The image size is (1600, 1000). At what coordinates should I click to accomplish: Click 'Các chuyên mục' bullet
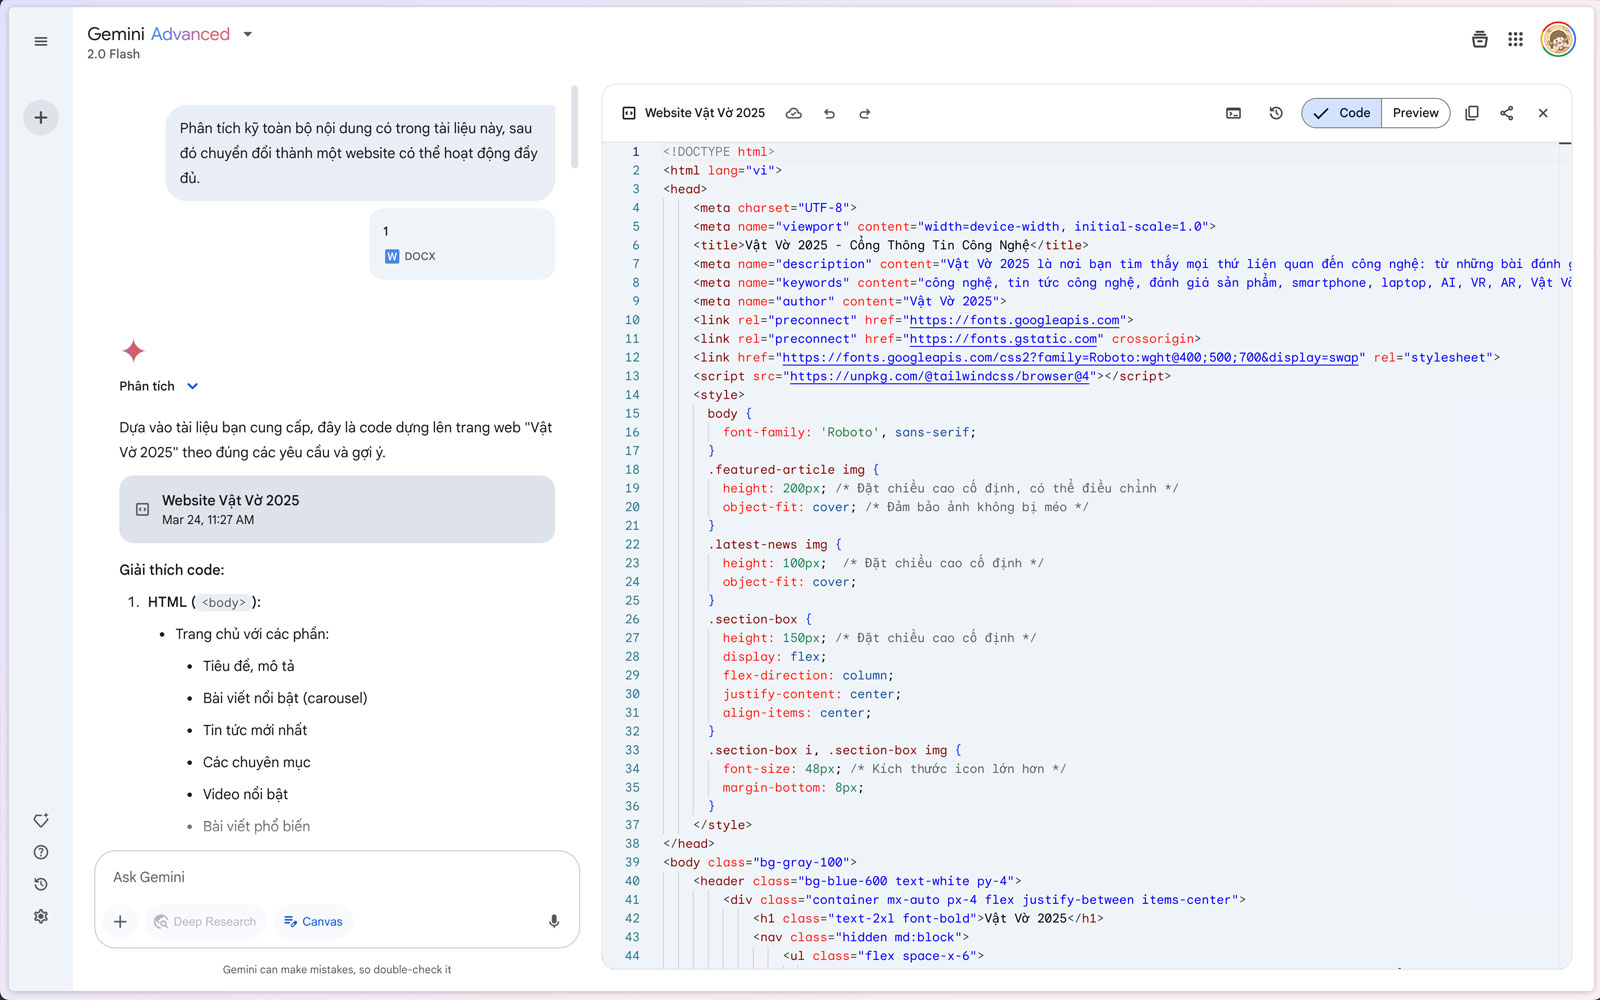click(x=257, y=762)
